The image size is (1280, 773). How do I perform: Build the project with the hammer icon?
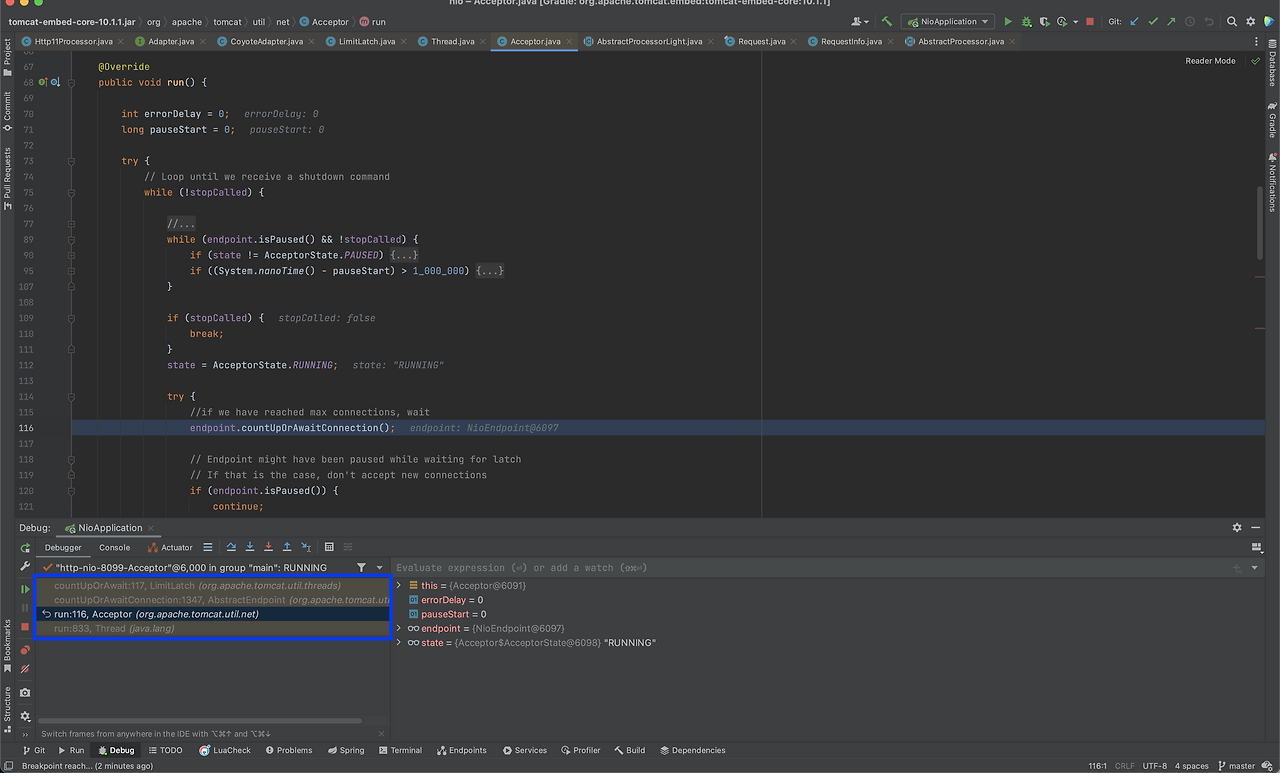click(886, 21)
